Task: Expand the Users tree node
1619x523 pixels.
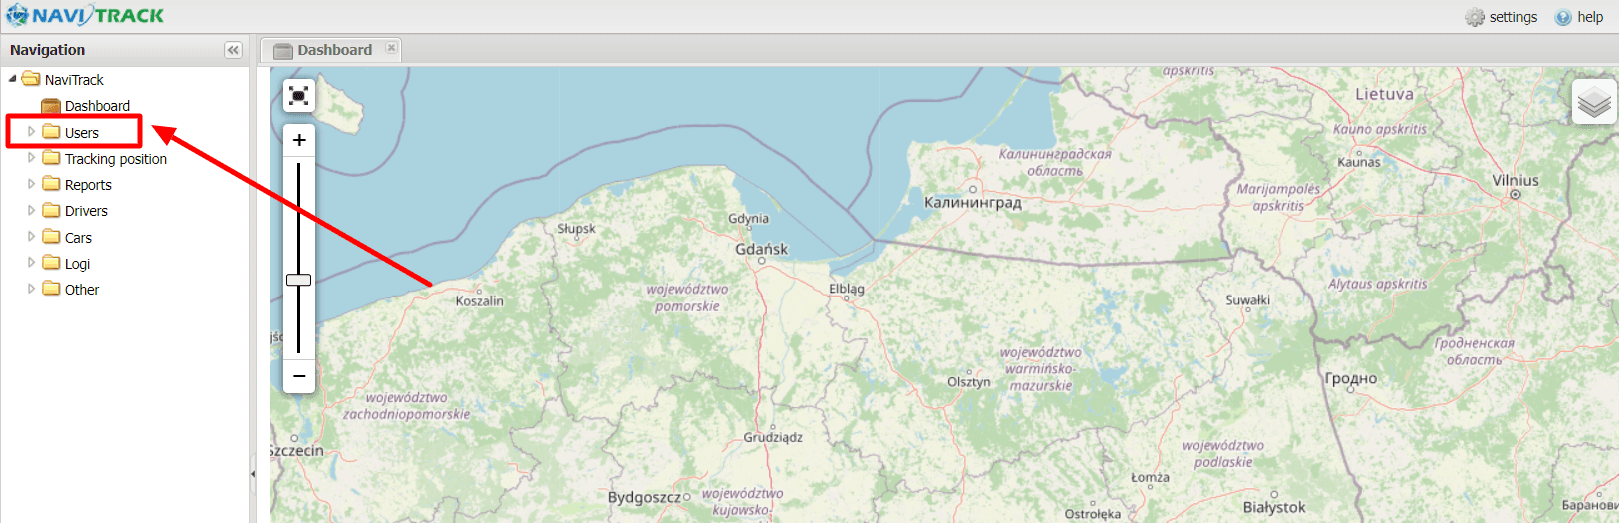Action: (31, 131)
